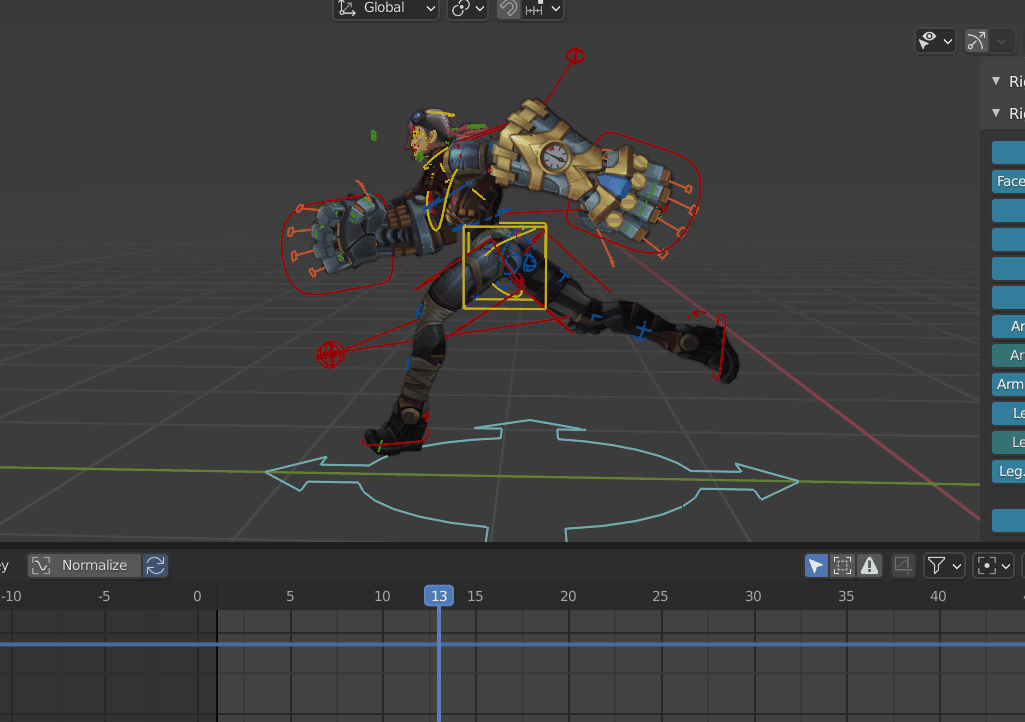Click frame number 15 on the timeline
This screenshot has height=722, width=1025.
click(x=475, y=596)
